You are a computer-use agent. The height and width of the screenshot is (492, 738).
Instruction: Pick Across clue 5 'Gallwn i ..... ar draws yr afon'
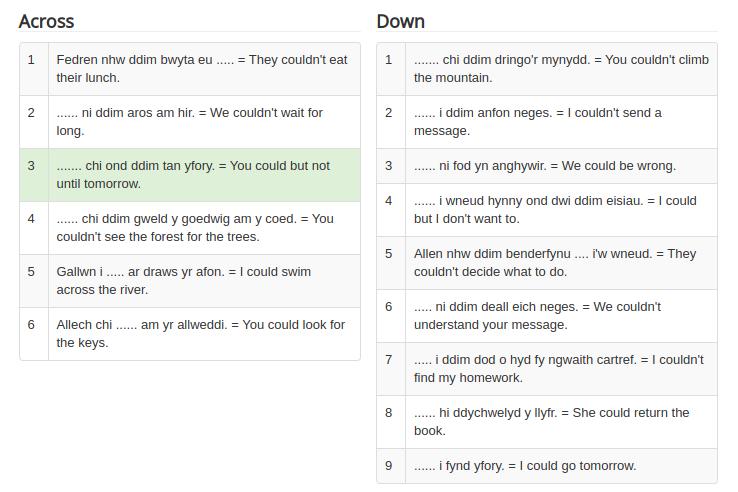coord(190,281)
